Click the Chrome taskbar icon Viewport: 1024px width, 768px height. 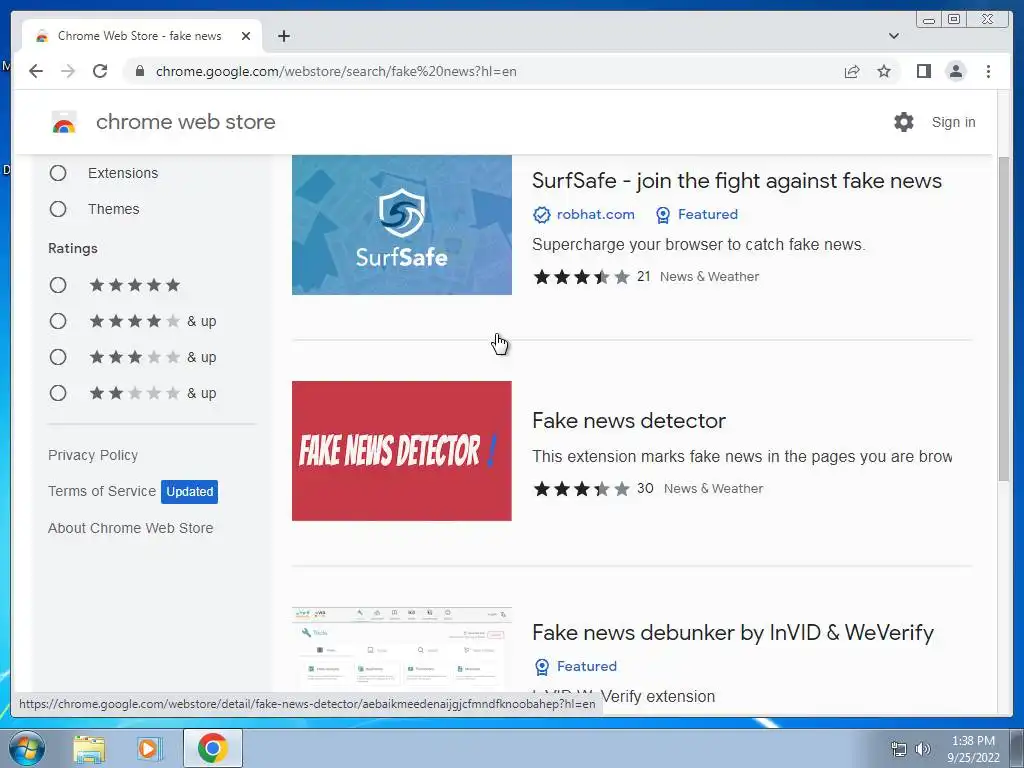[x=213, y=748]
